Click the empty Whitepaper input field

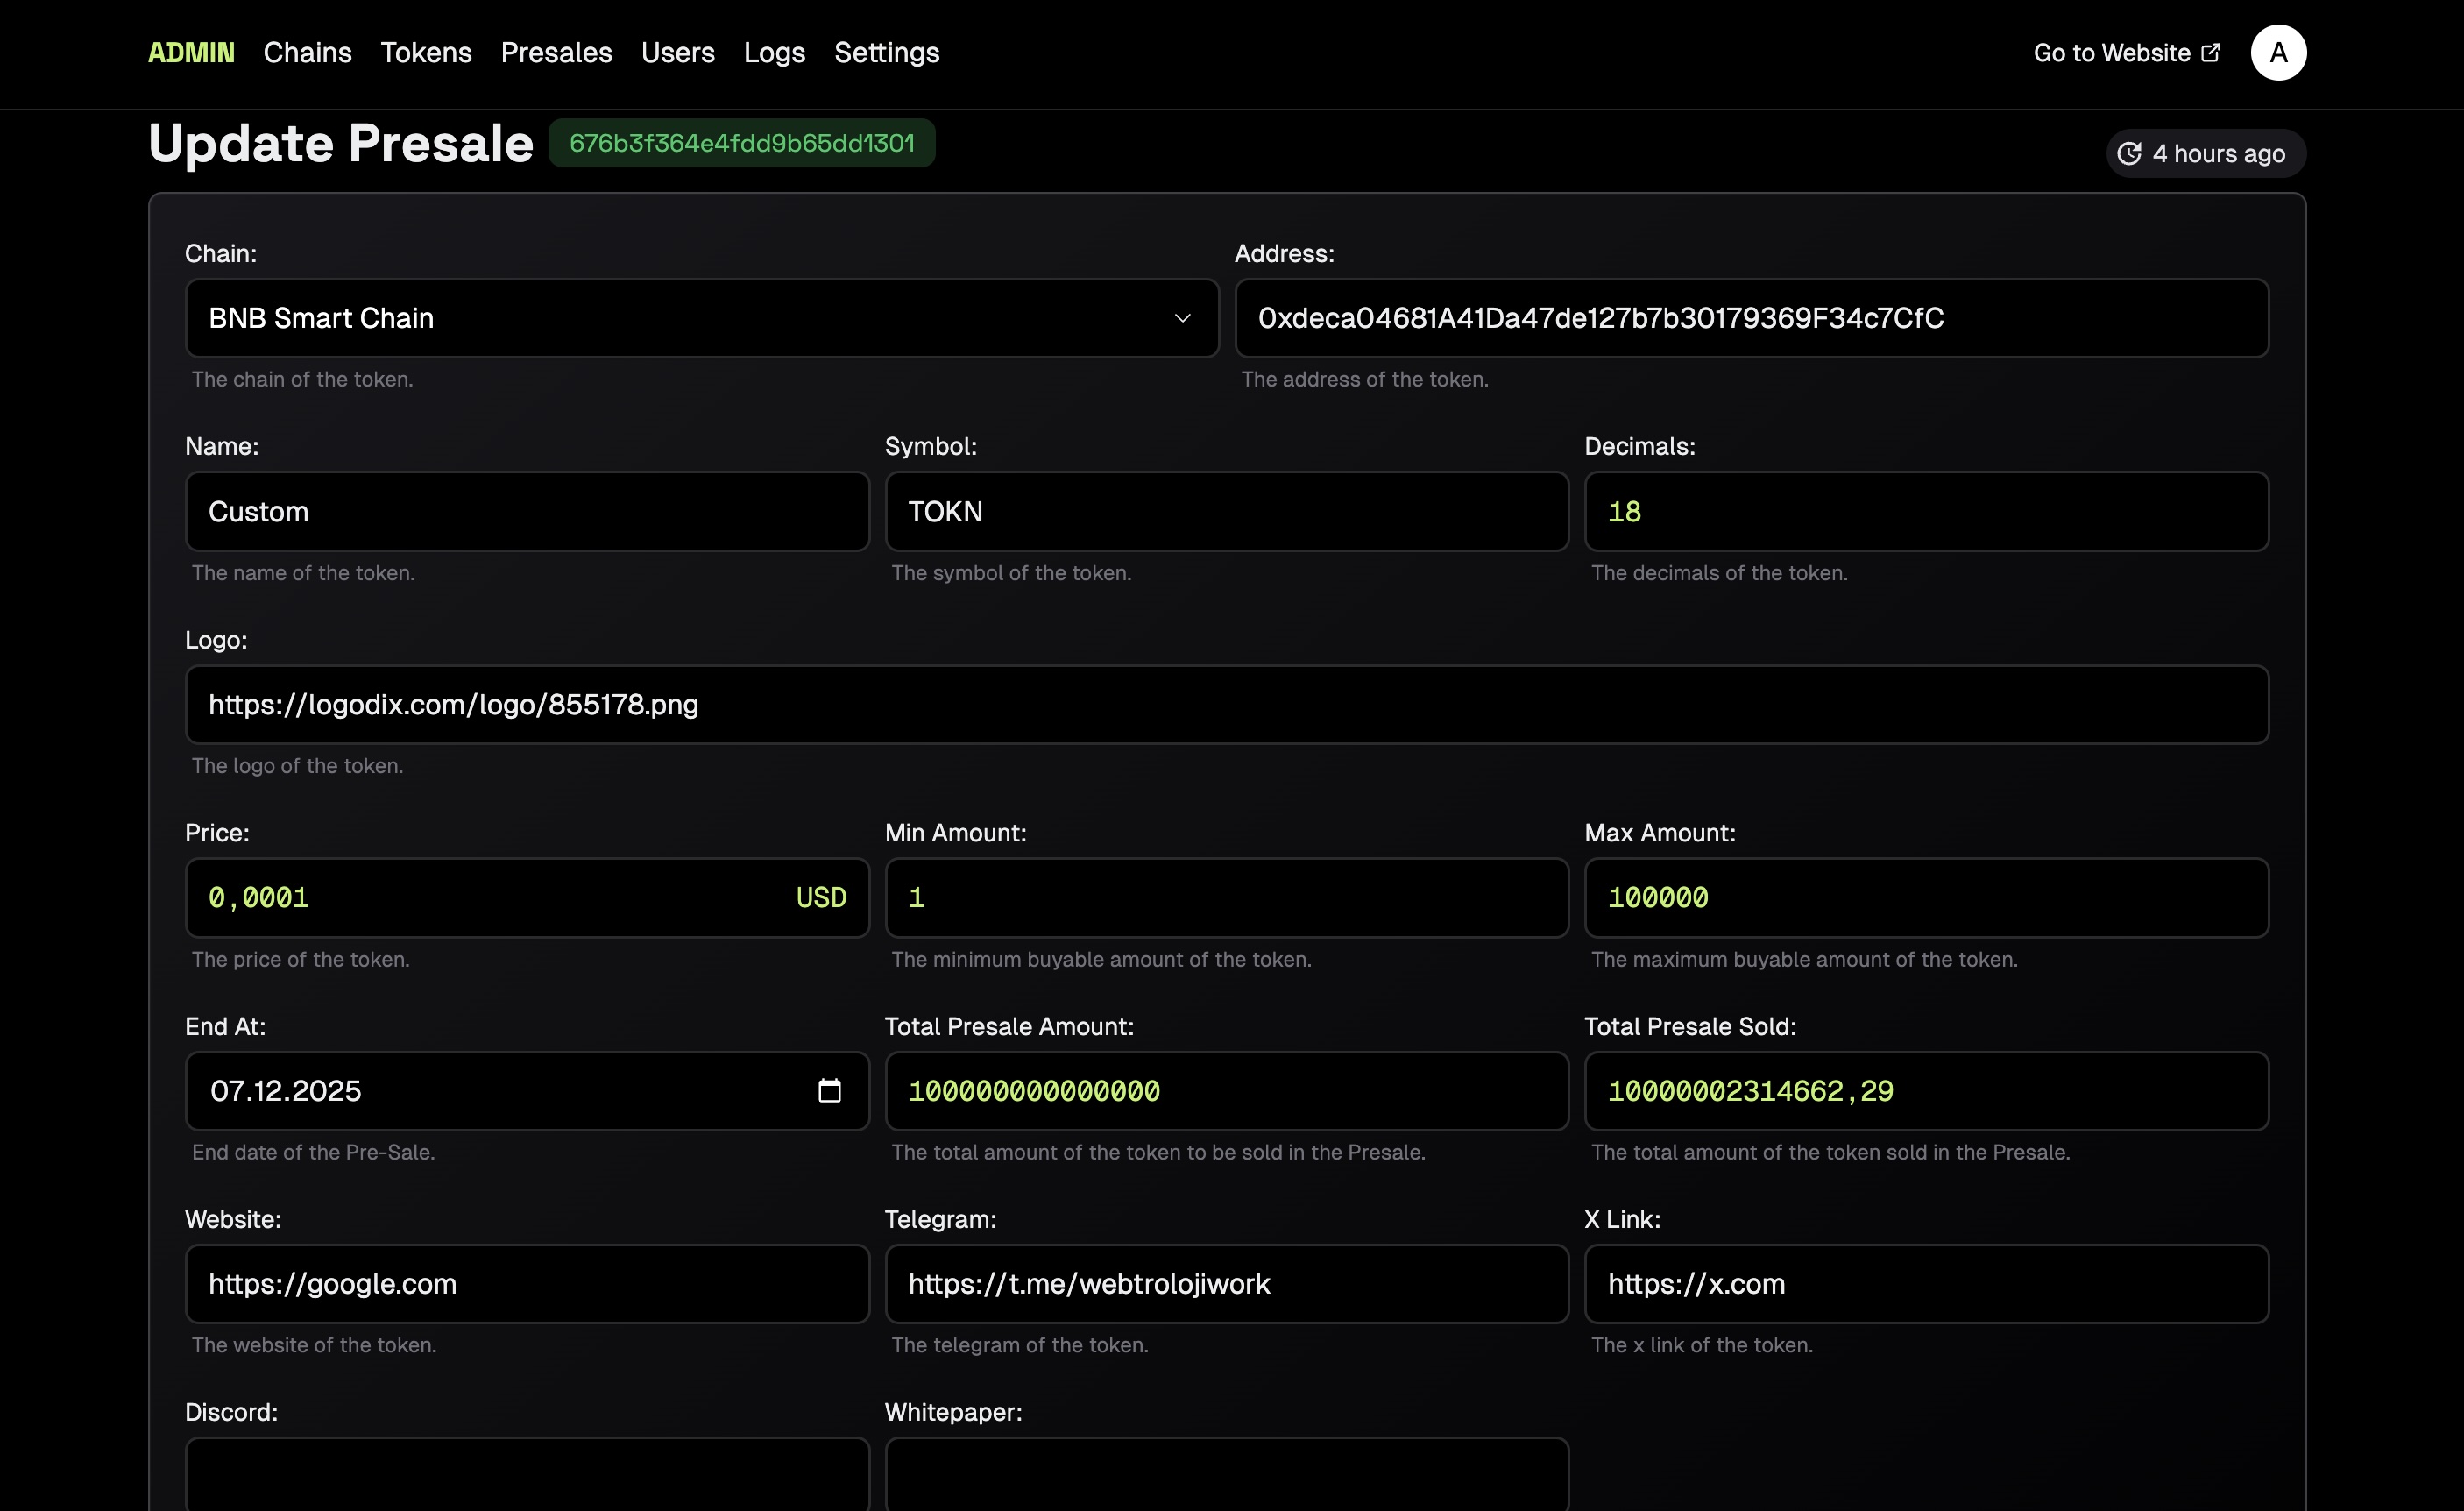click(1226, 1474)
